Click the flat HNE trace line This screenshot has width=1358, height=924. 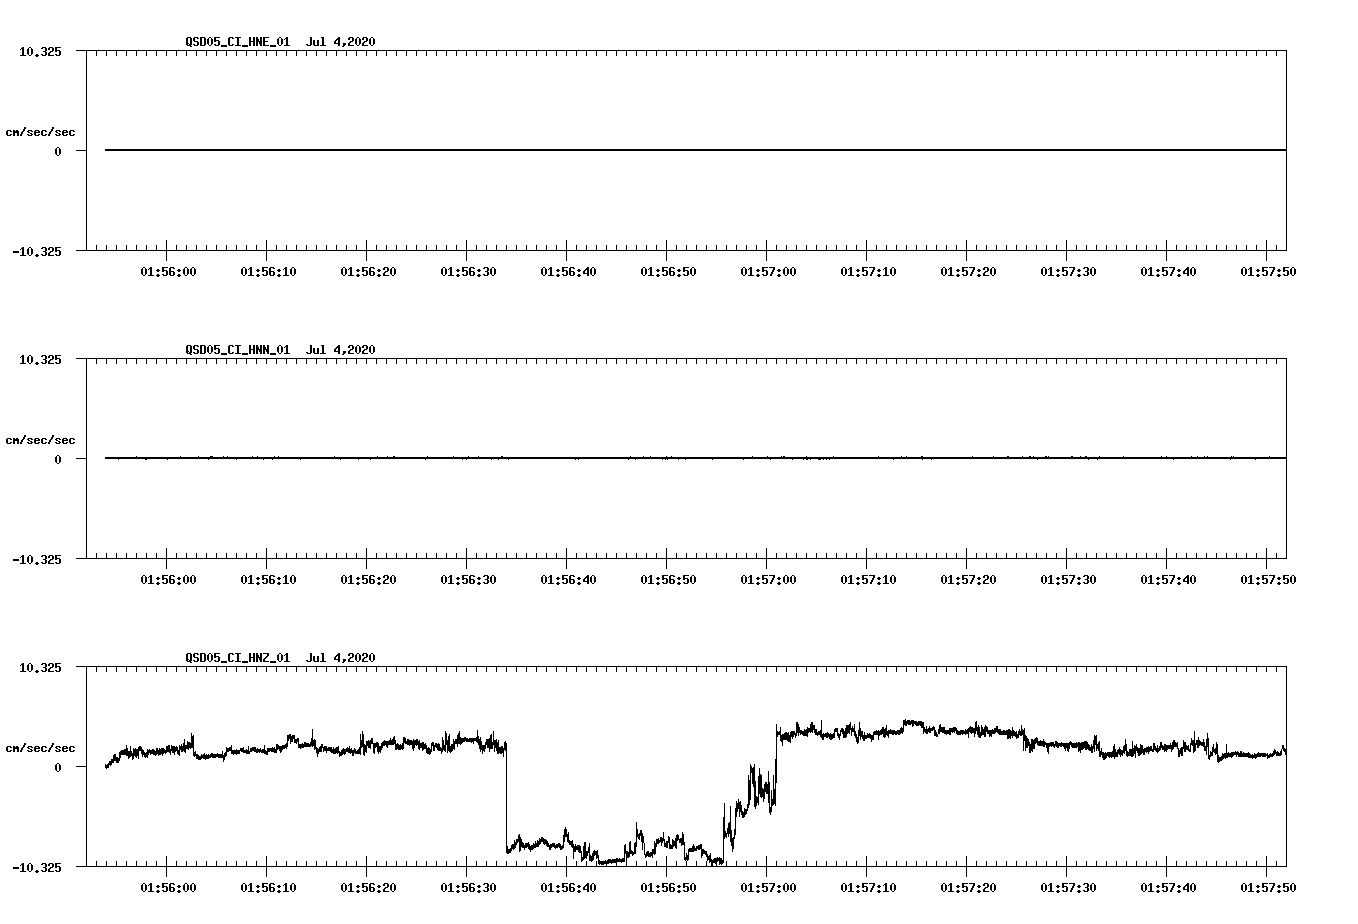(696, 150)
